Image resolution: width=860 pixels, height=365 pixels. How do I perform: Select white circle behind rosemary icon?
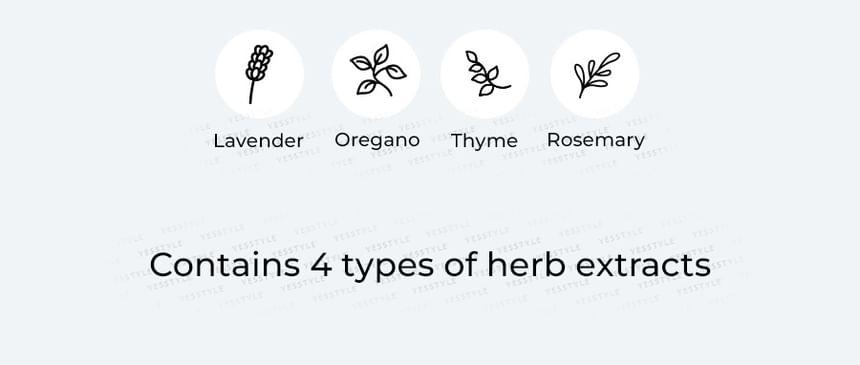(595, 74)
